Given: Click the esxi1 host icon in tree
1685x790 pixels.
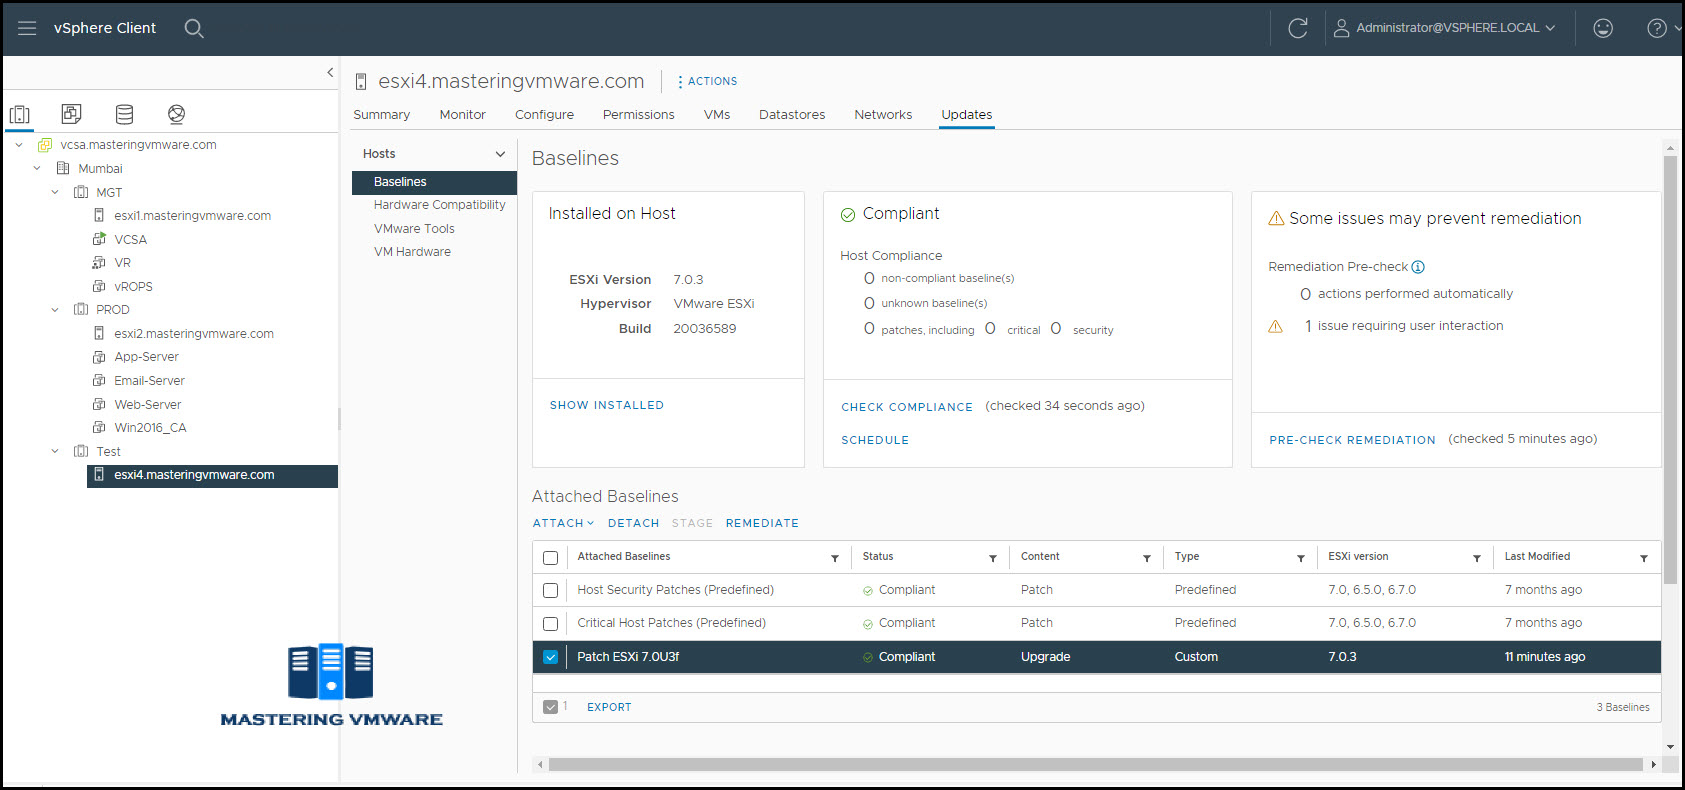Looking at the screenshot, I should [x=99, y=216].
